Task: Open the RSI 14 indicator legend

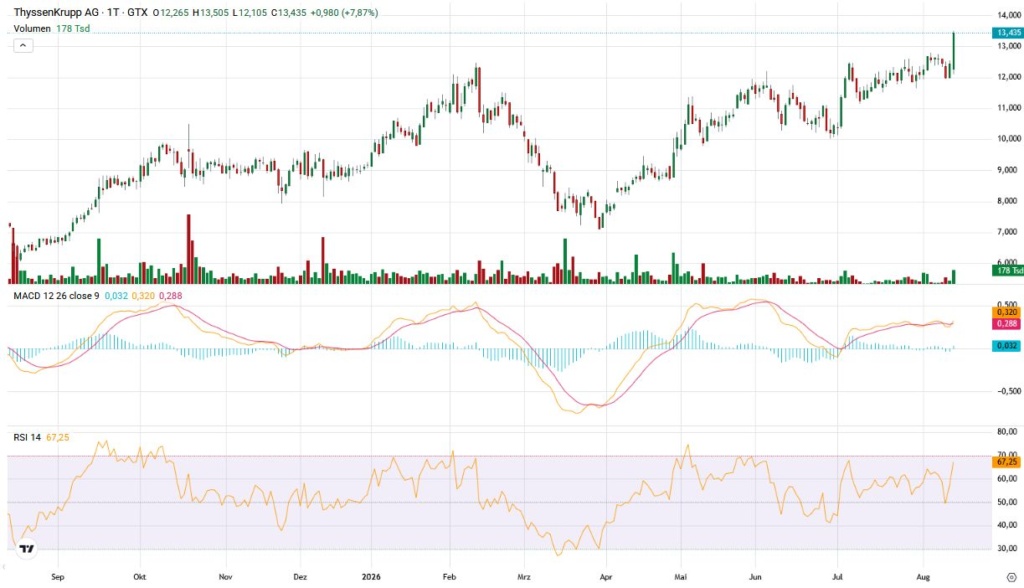Action: click(27, 437)
